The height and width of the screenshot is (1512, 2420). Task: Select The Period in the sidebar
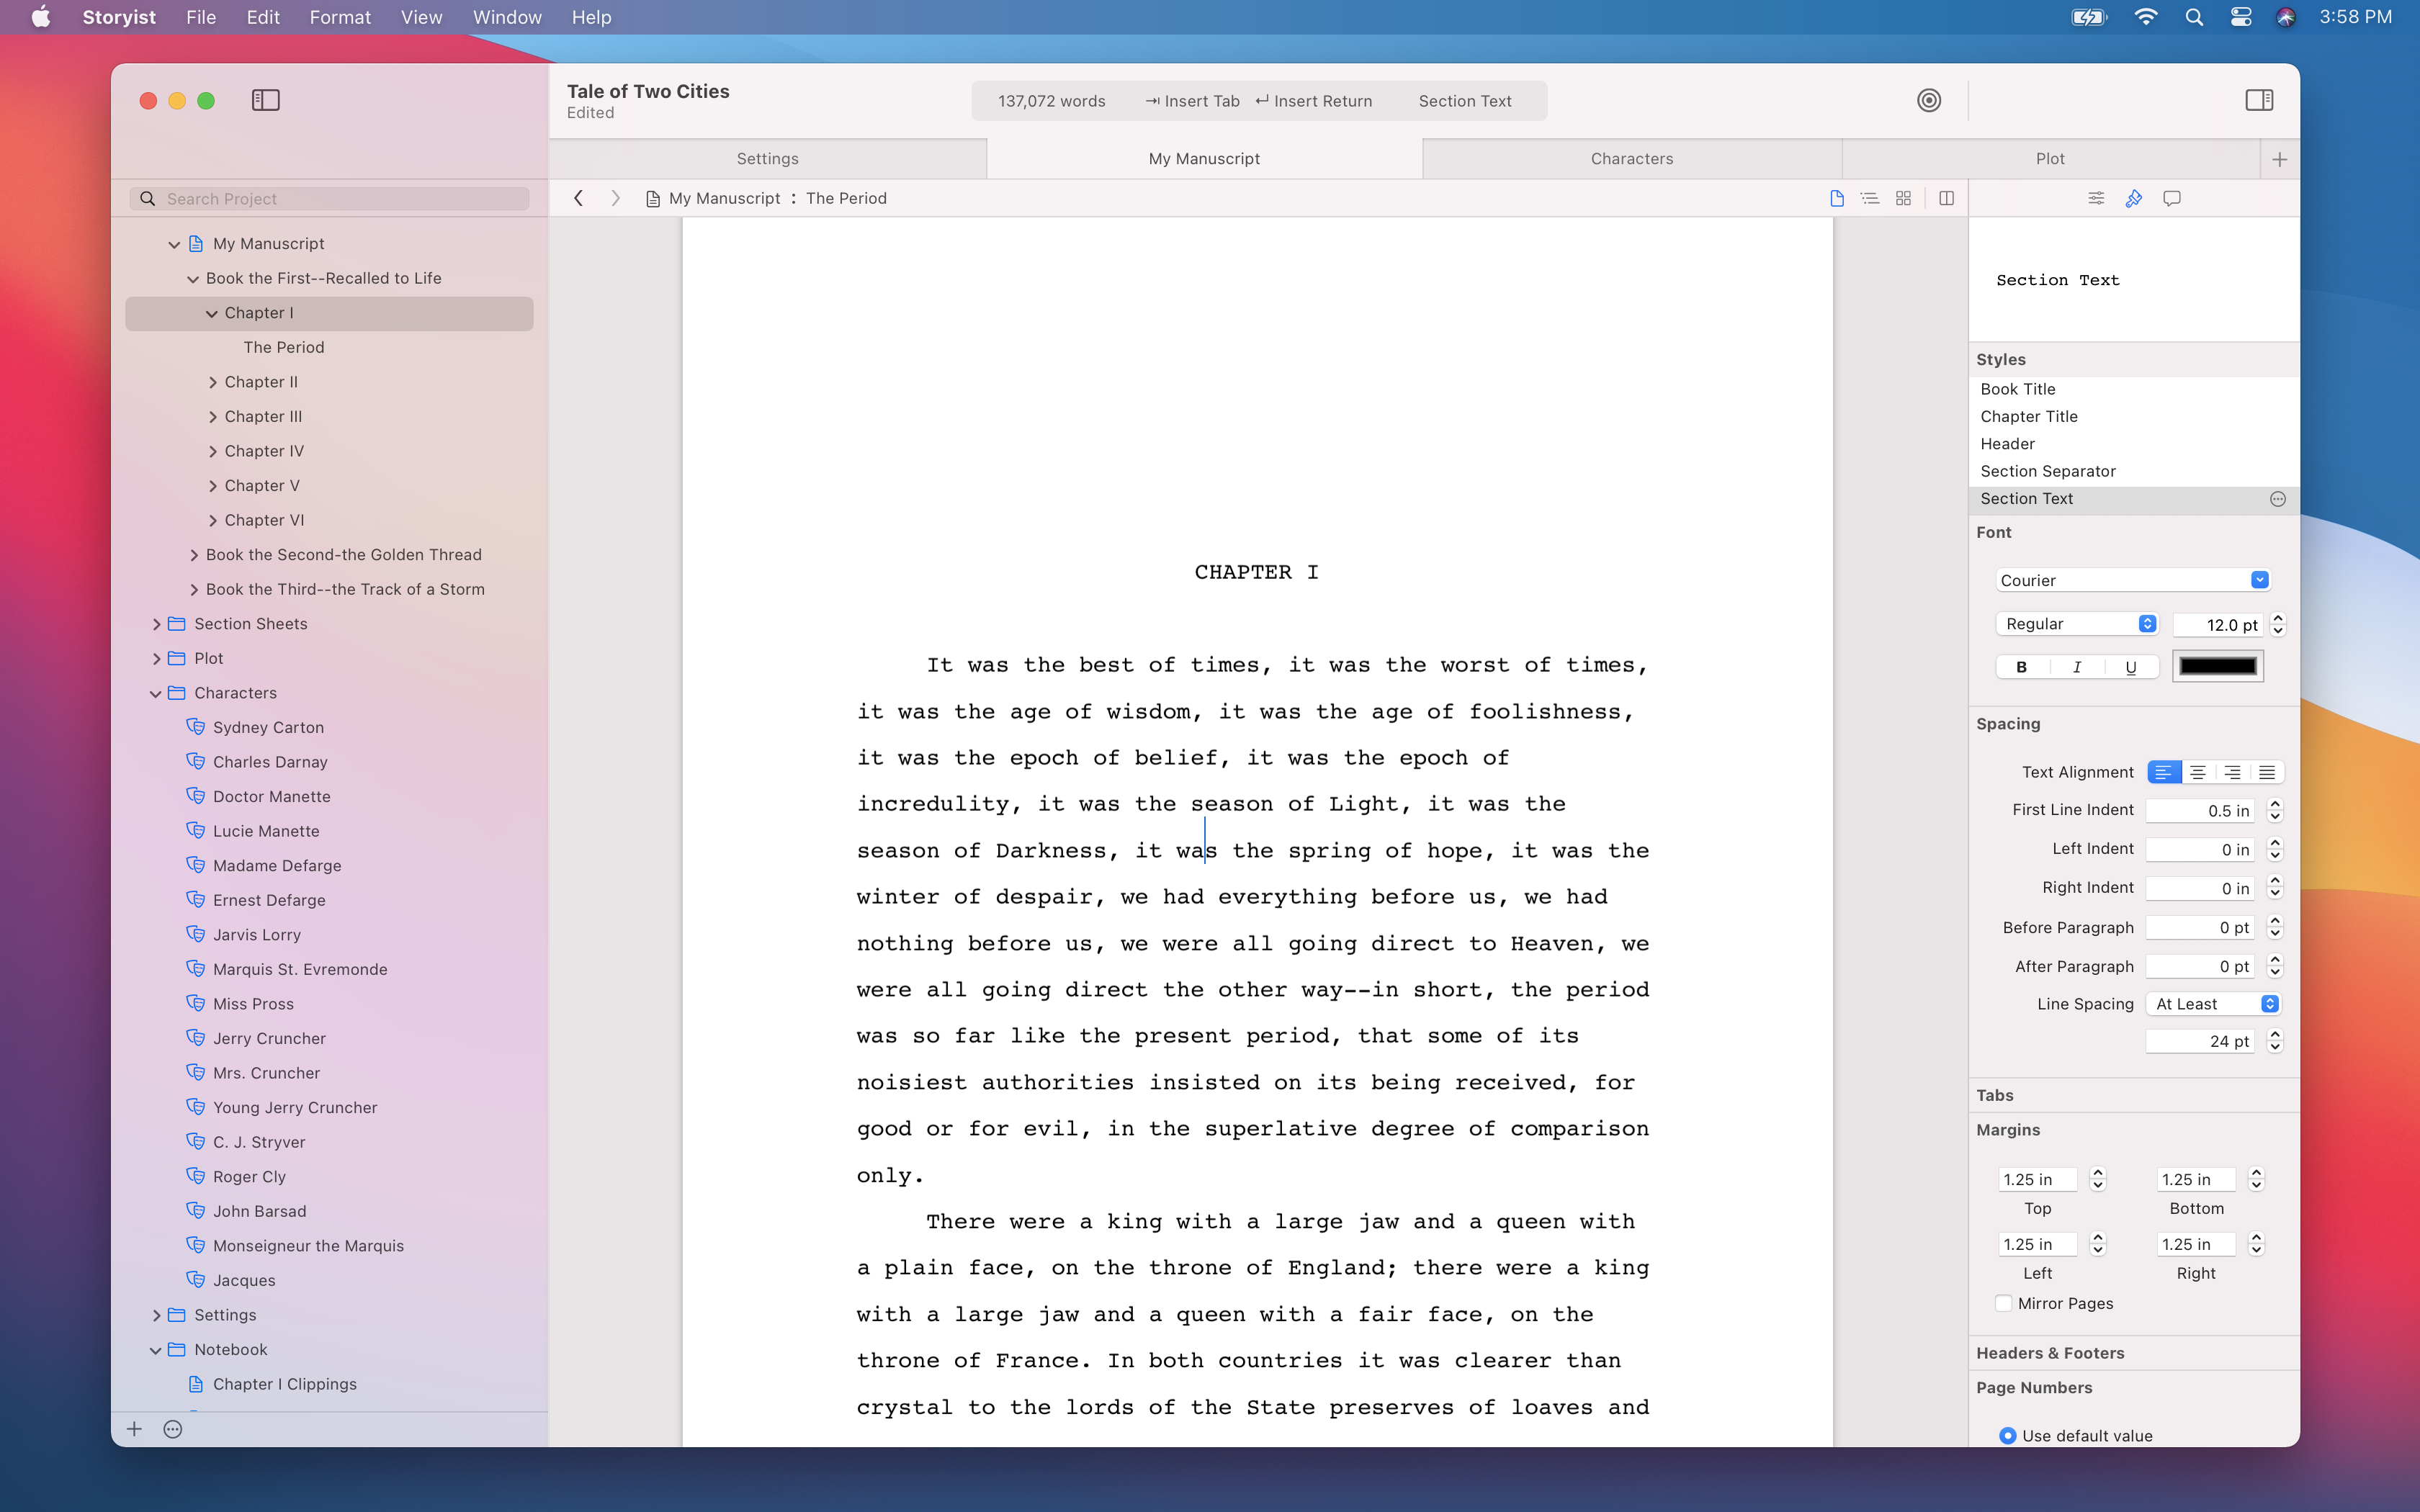pyautogui.click(x=283, y=347)
